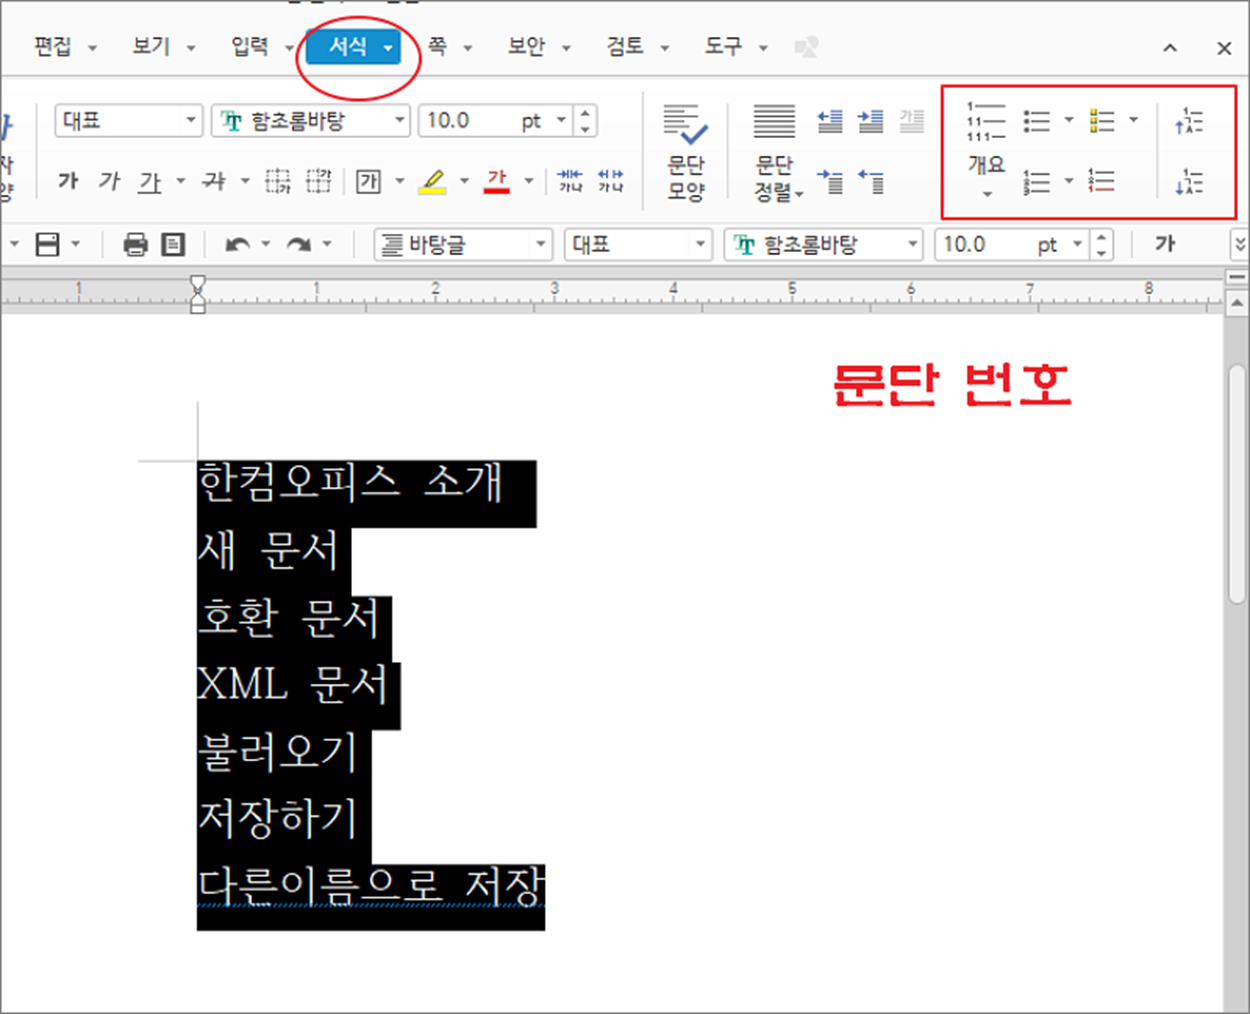Click the ribbon font size stepper arrows
Image resolution: width=1250 pixels, height=1014 pixels.
pyautogui.click(x=585, y=121)
